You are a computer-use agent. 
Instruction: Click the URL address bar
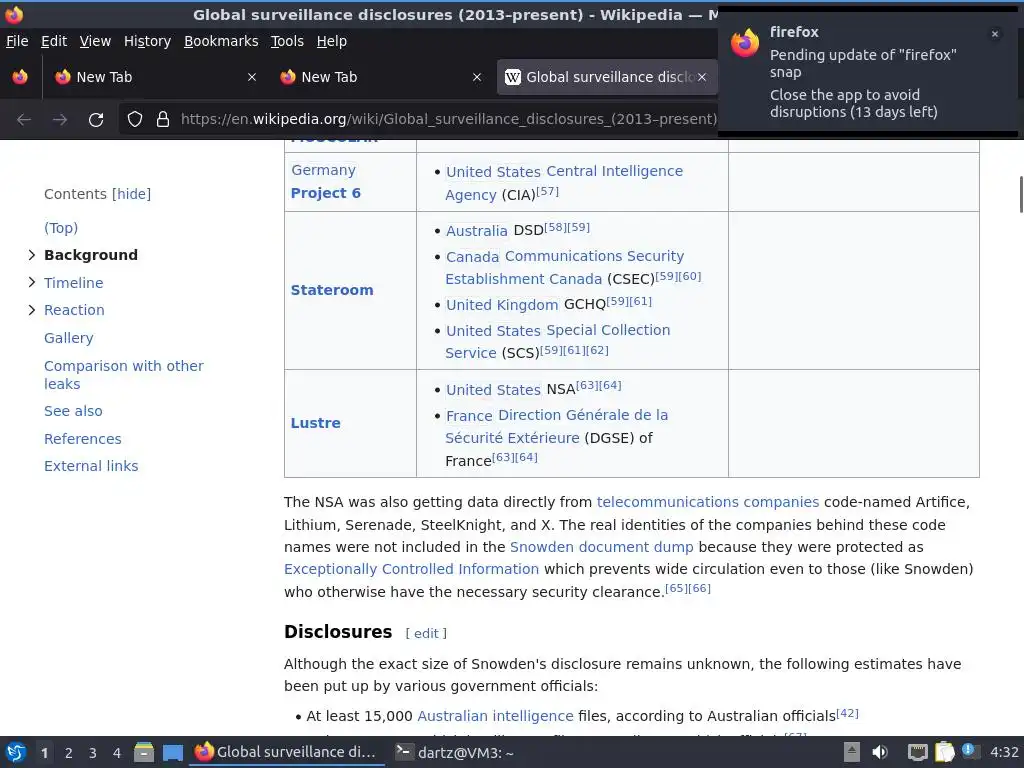tap(448, 119)
